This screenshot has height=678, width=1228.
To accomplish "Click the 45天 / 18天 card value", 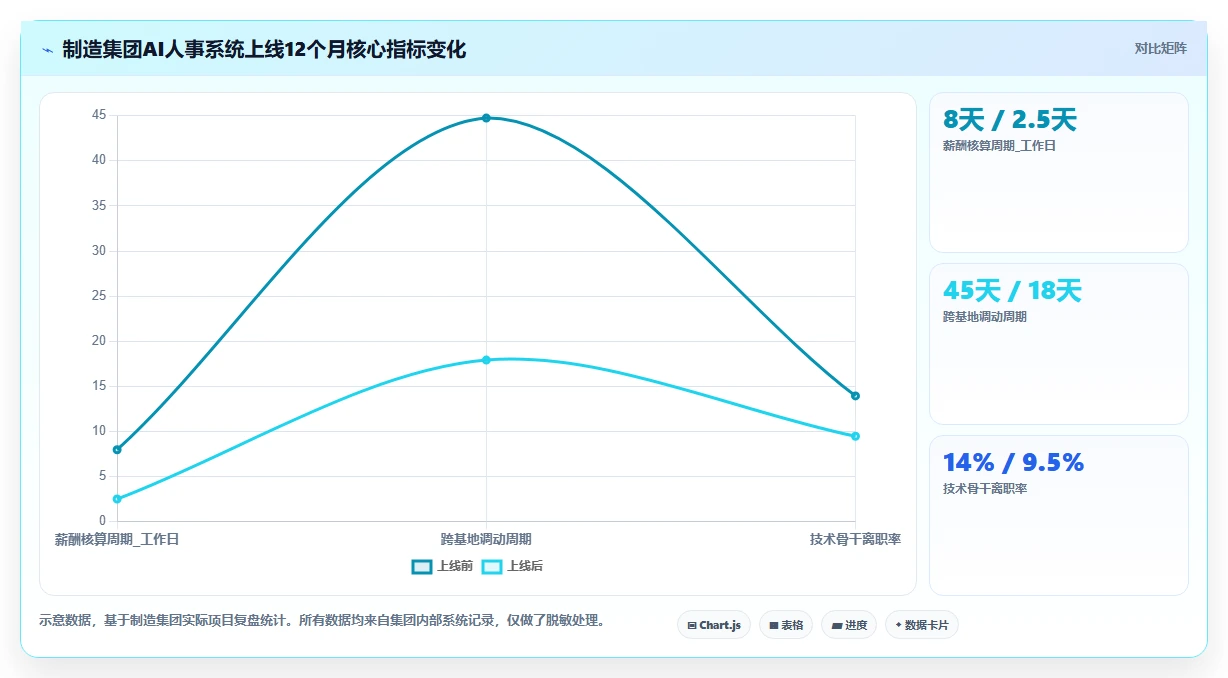I will point(1012,291).
